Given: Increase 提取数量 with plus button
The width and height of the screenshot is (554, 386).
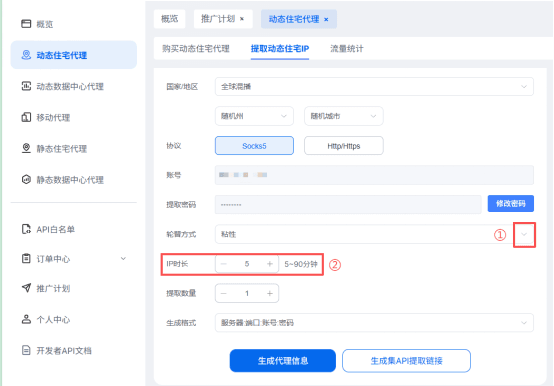Looking at the screenshot, I should tap(270, 293).
